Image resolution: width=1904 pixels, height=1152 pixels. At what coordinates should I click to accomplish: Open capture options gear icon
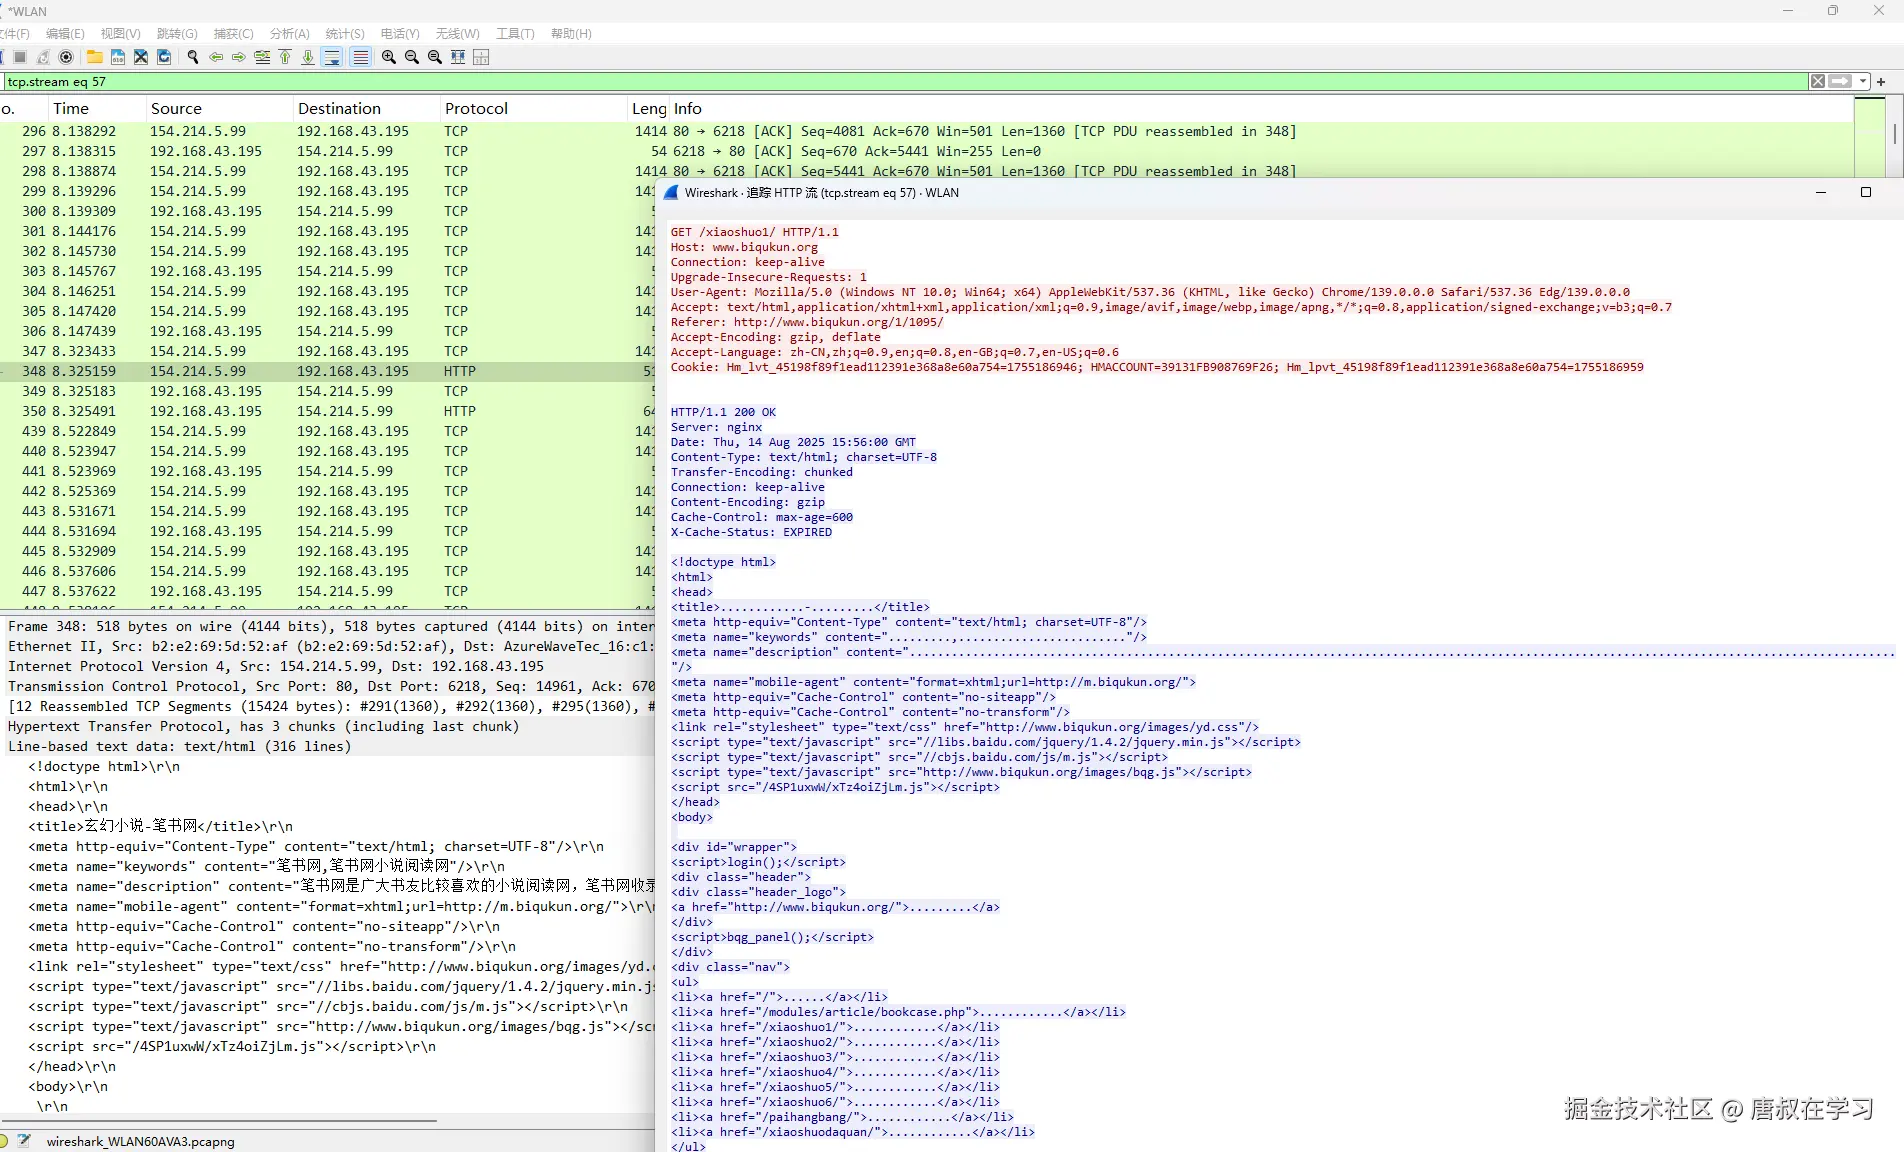66,57
